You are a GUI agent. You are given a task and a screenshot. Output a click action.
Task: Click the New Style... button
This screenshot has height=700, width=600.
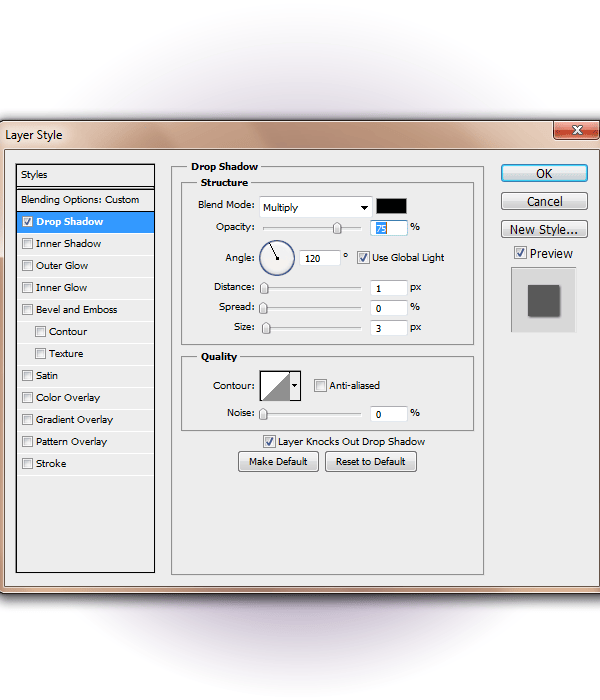(x=543, y=230)
